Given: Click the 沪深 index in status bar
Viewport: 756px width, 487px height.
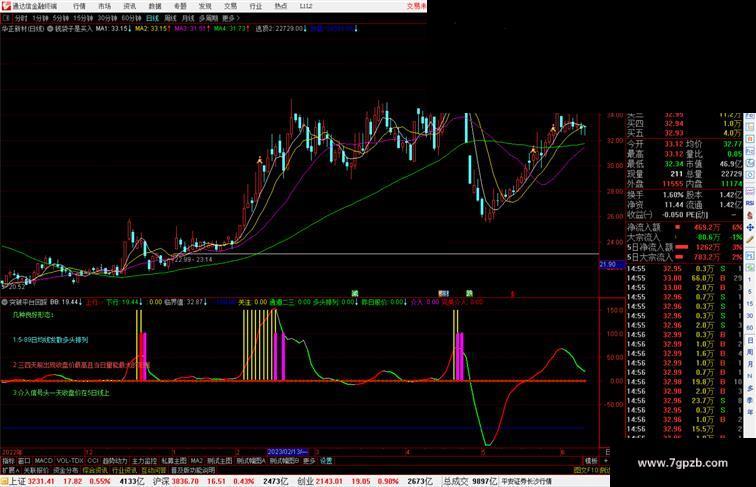Looking at the screenshot, I should (x=162, y=481).
